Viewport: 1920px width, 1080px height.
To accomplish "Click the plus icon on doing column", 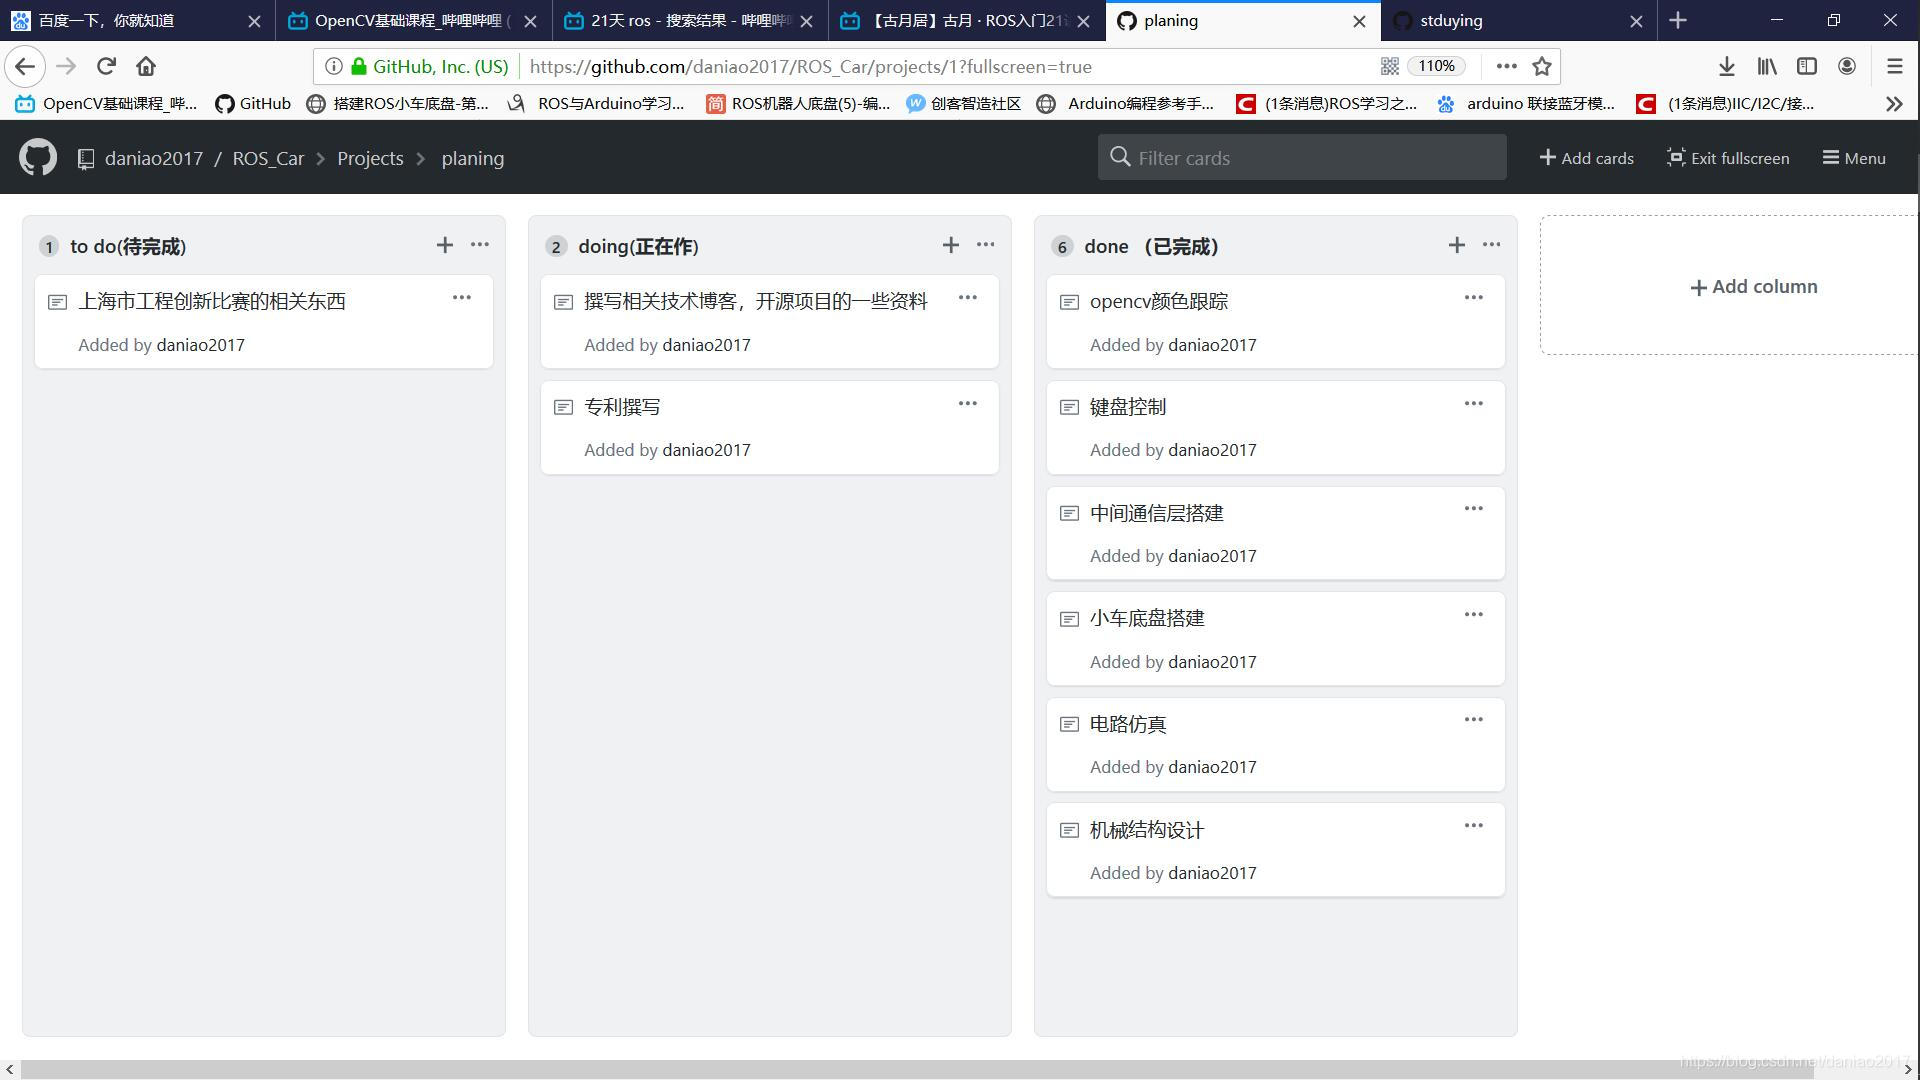I will point(950,245).
